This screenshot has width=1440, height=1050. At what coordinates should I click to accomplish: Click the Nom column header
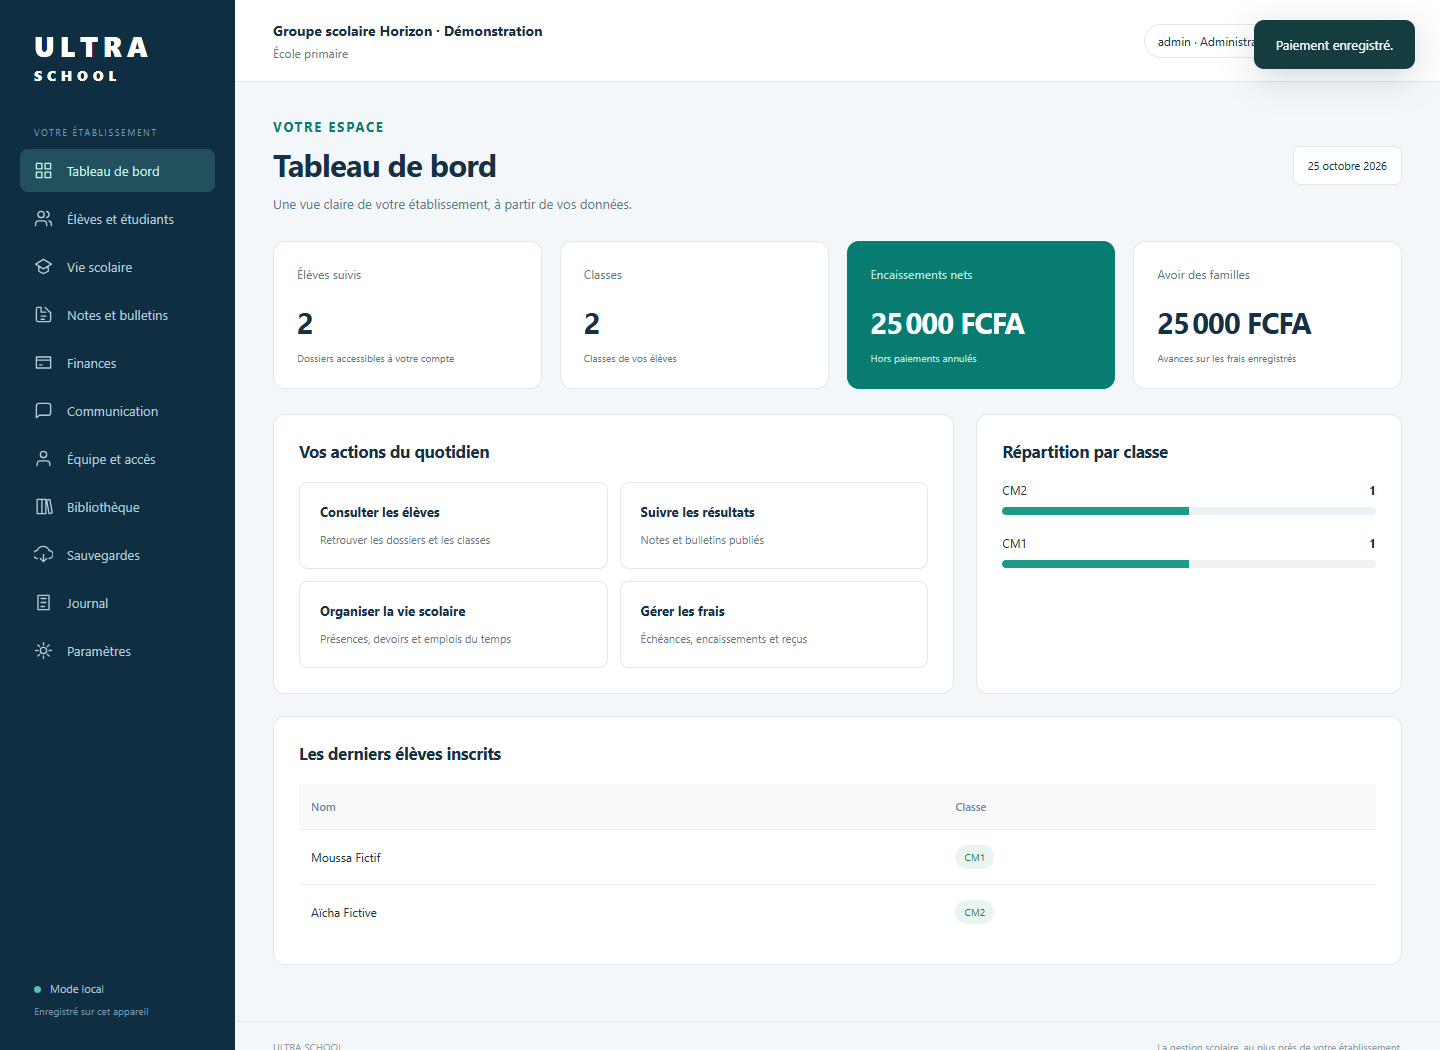(323, 807)
